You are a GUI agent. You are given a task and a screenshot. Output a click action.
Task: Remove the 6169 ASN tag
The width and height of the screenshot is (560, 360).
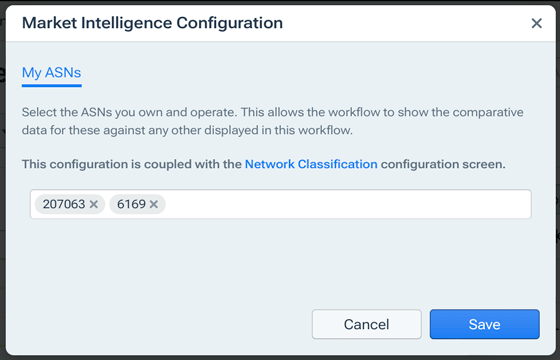point(154,204)
